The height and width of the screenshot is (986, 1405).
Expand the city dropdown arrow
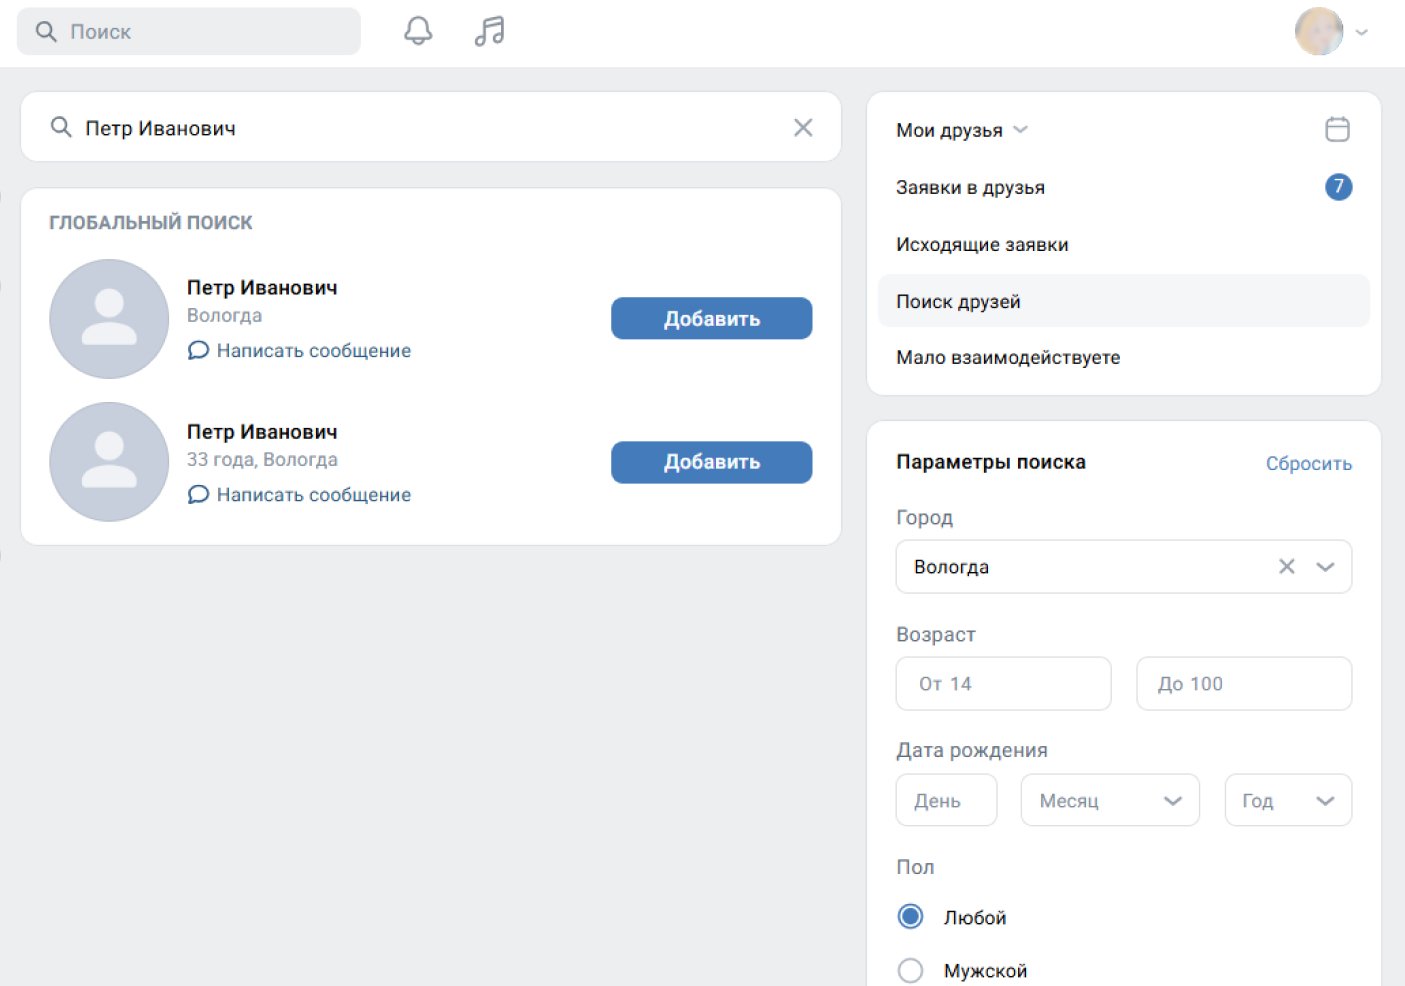[x=1325, y=567]
